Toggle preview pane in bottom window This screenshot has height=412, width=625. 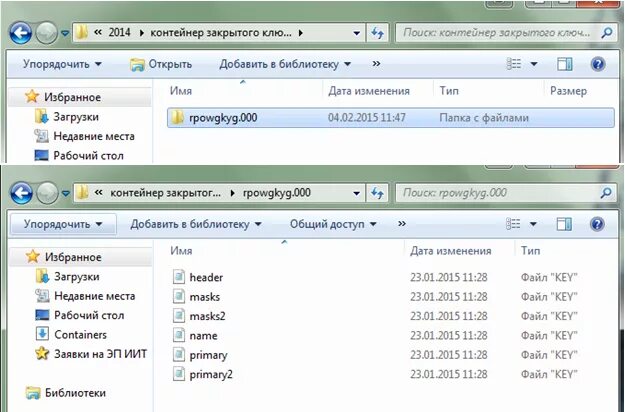click(564, 224)
